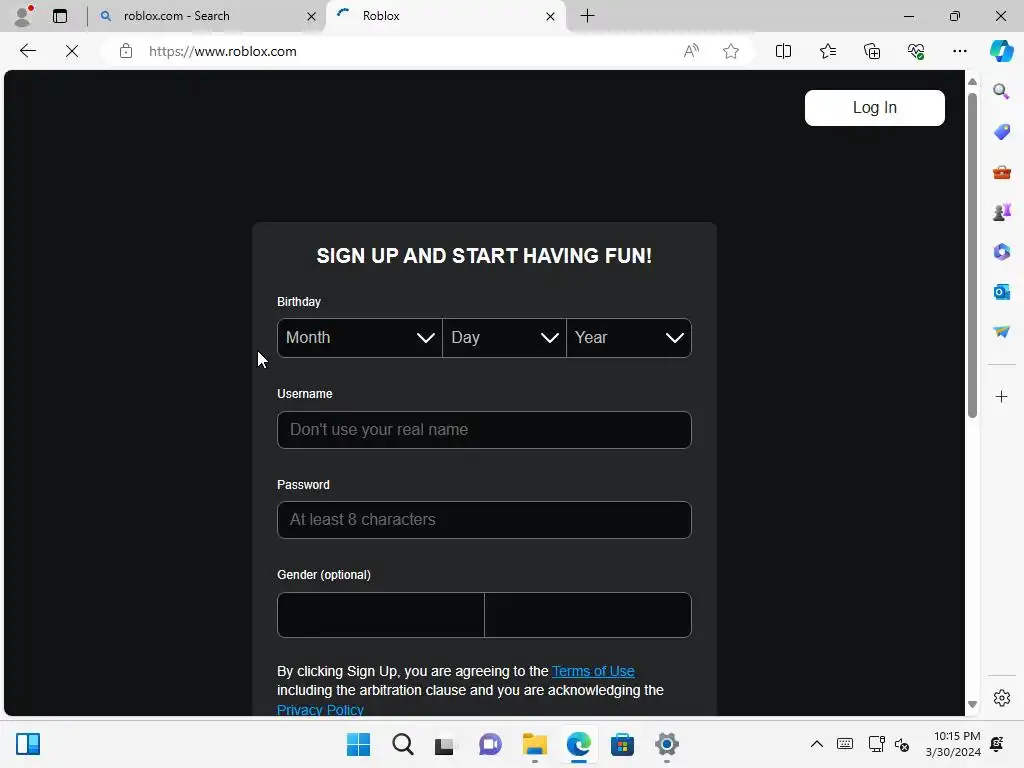Open Read aloud in the address bar
The width and height of the screenshot is (1024, 768).
[691, 51]
